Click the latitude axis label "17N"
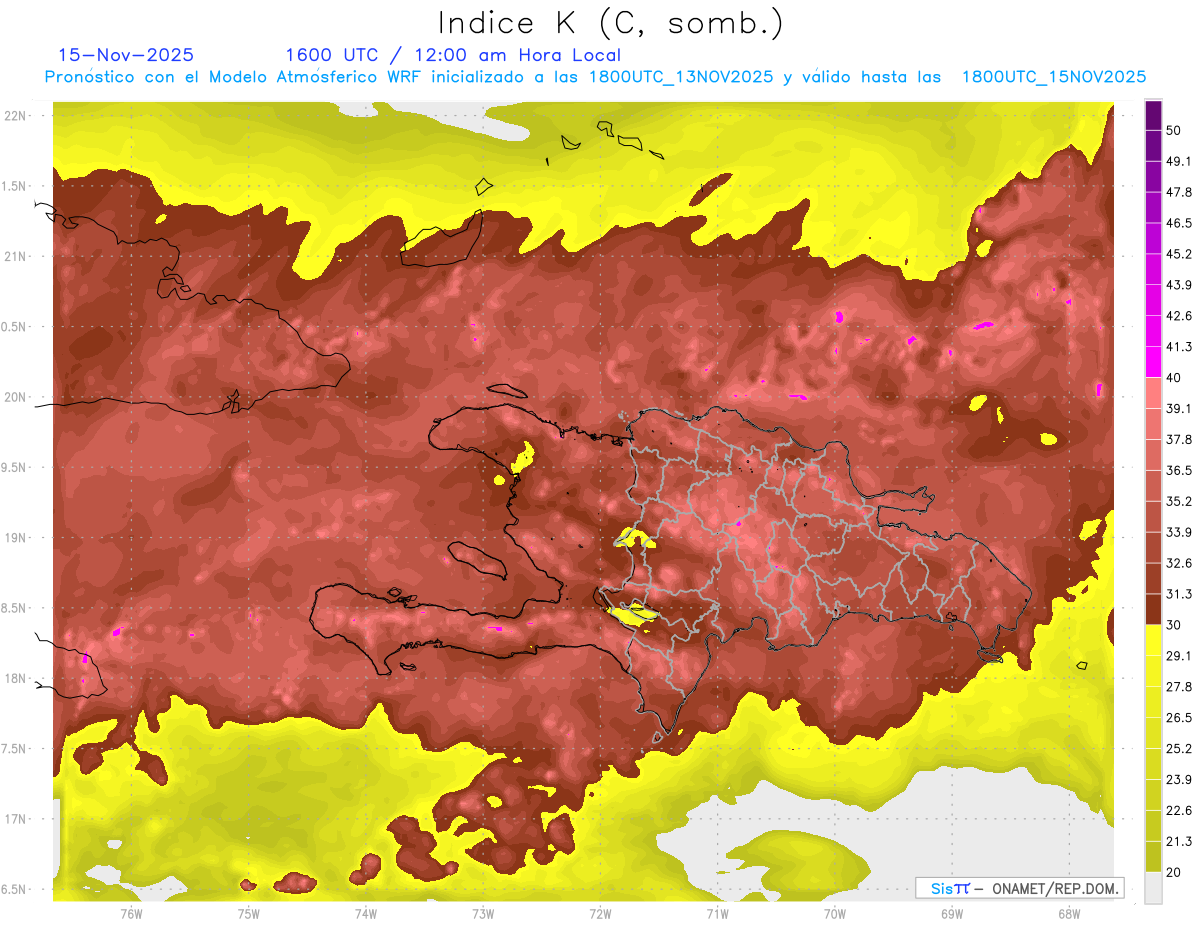 pyautogui.click(x=17, y=820)
